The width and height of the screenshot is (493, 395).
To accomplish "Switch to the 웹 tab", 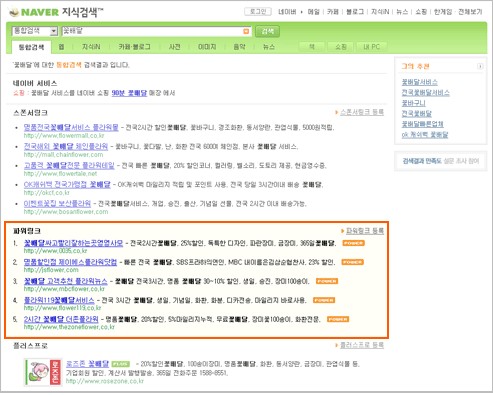I will tap(61, 47).
